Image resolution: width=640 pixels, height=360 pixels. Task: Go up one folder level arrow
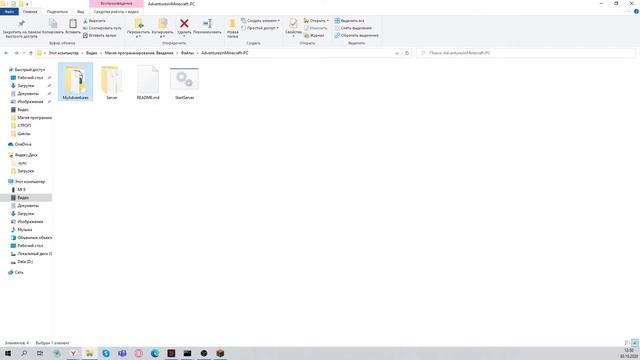31,53
